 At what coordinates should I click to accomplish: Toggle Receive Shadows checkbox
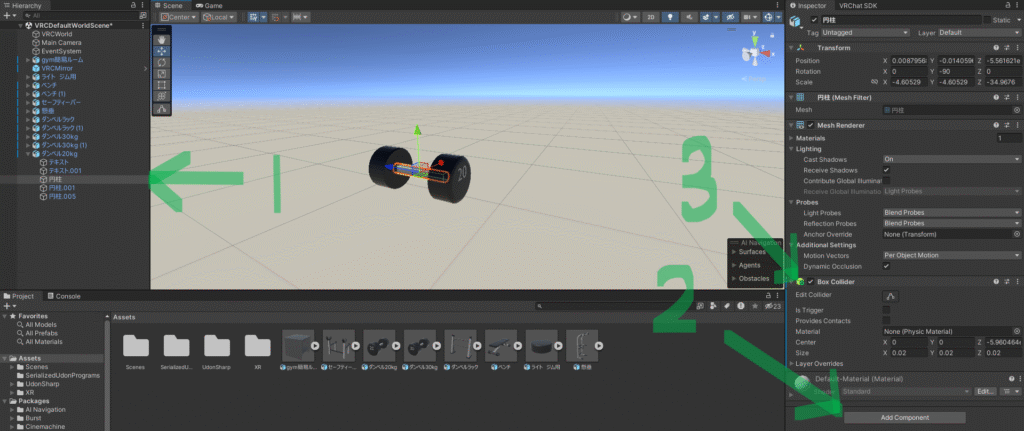coord(886,170)
